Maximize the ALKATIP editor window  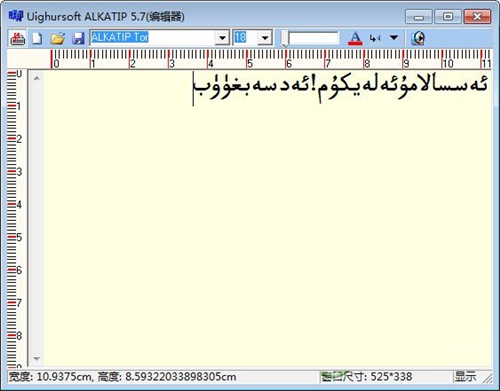pyautogui.click(x=448, y=17)
